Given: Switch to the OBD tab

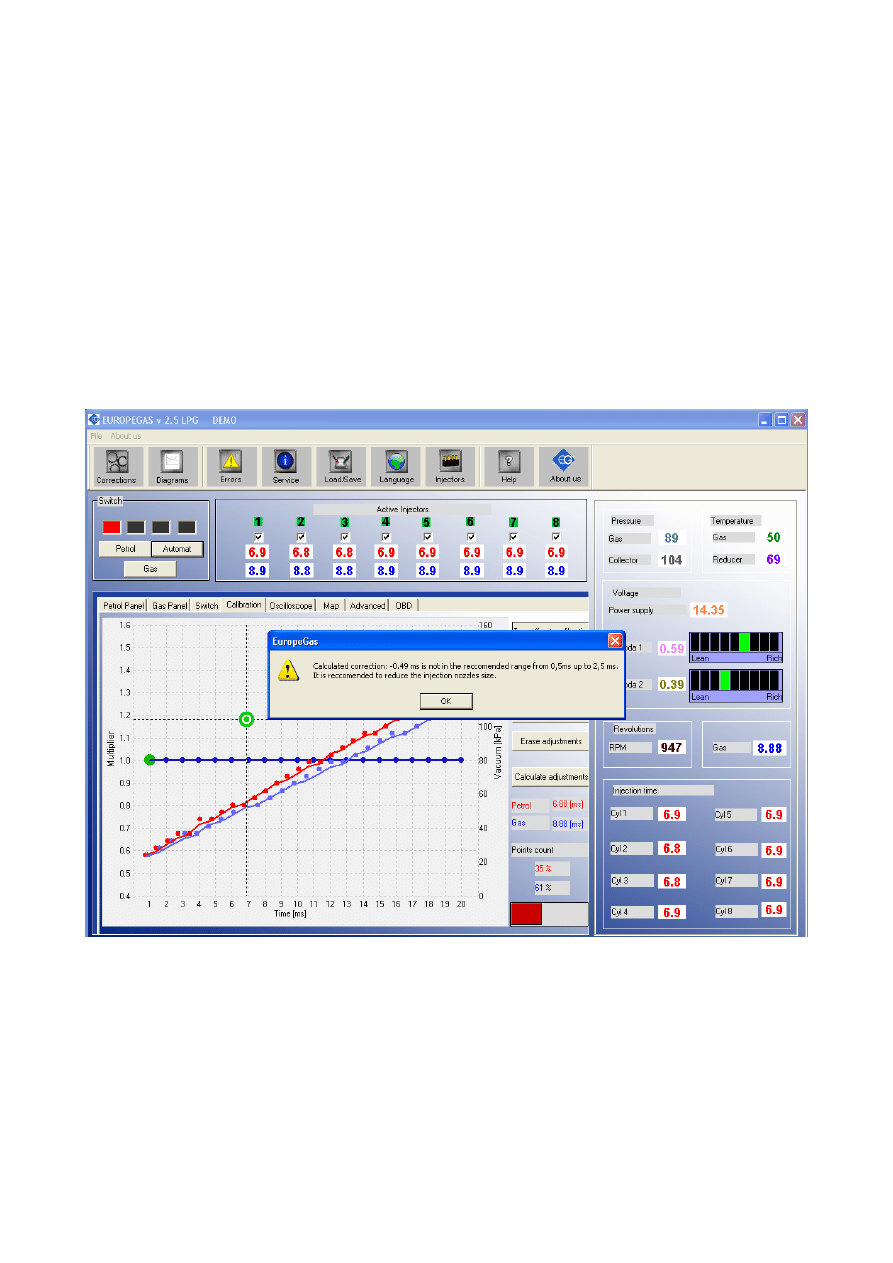Looking at the screenshot, I should 403,605.
